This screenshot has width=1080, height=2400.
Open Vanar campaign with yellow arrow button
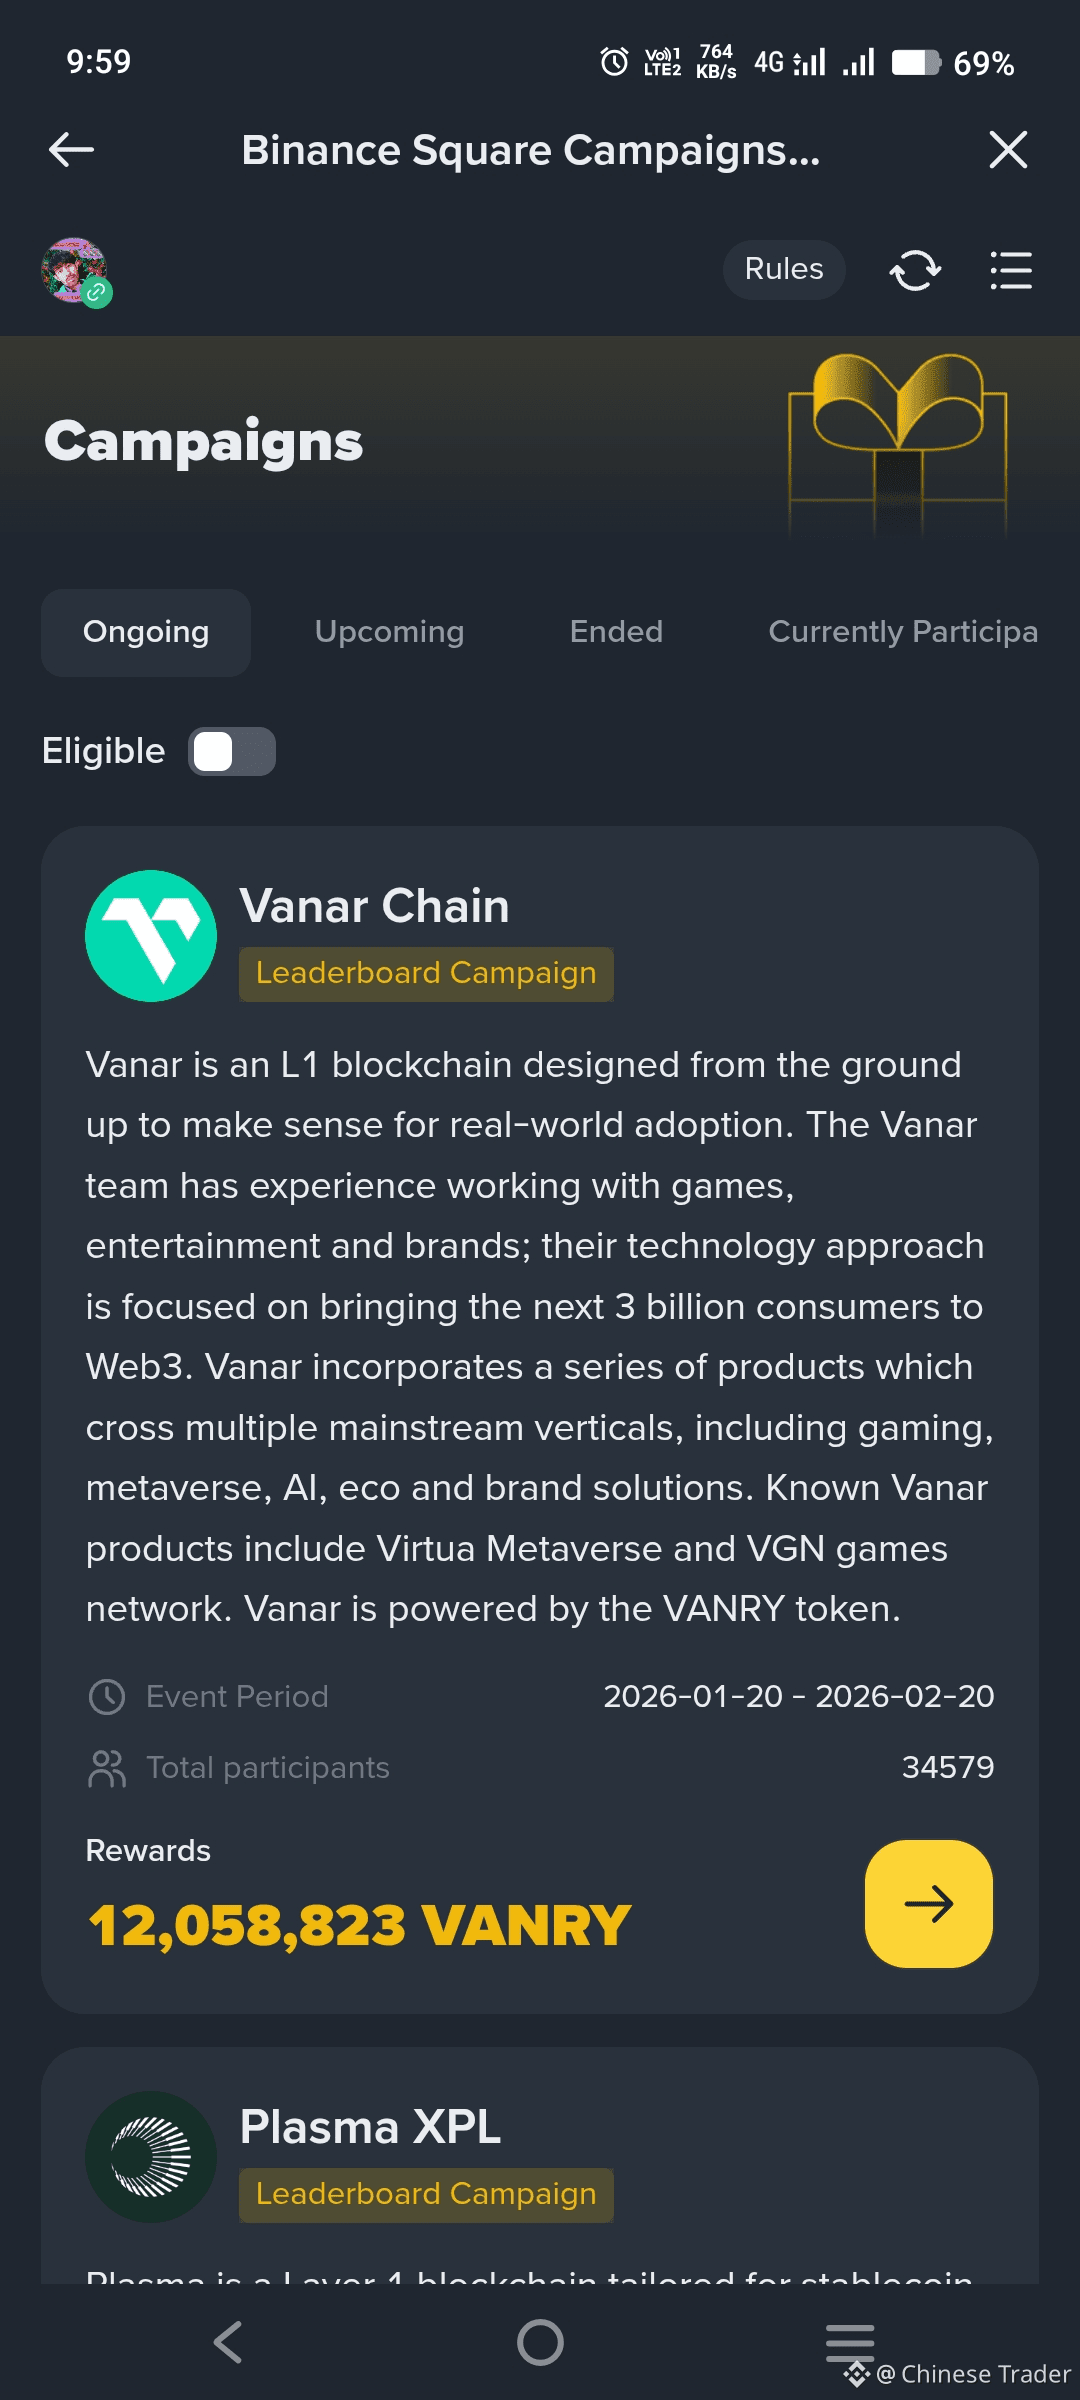(928, 1904)
